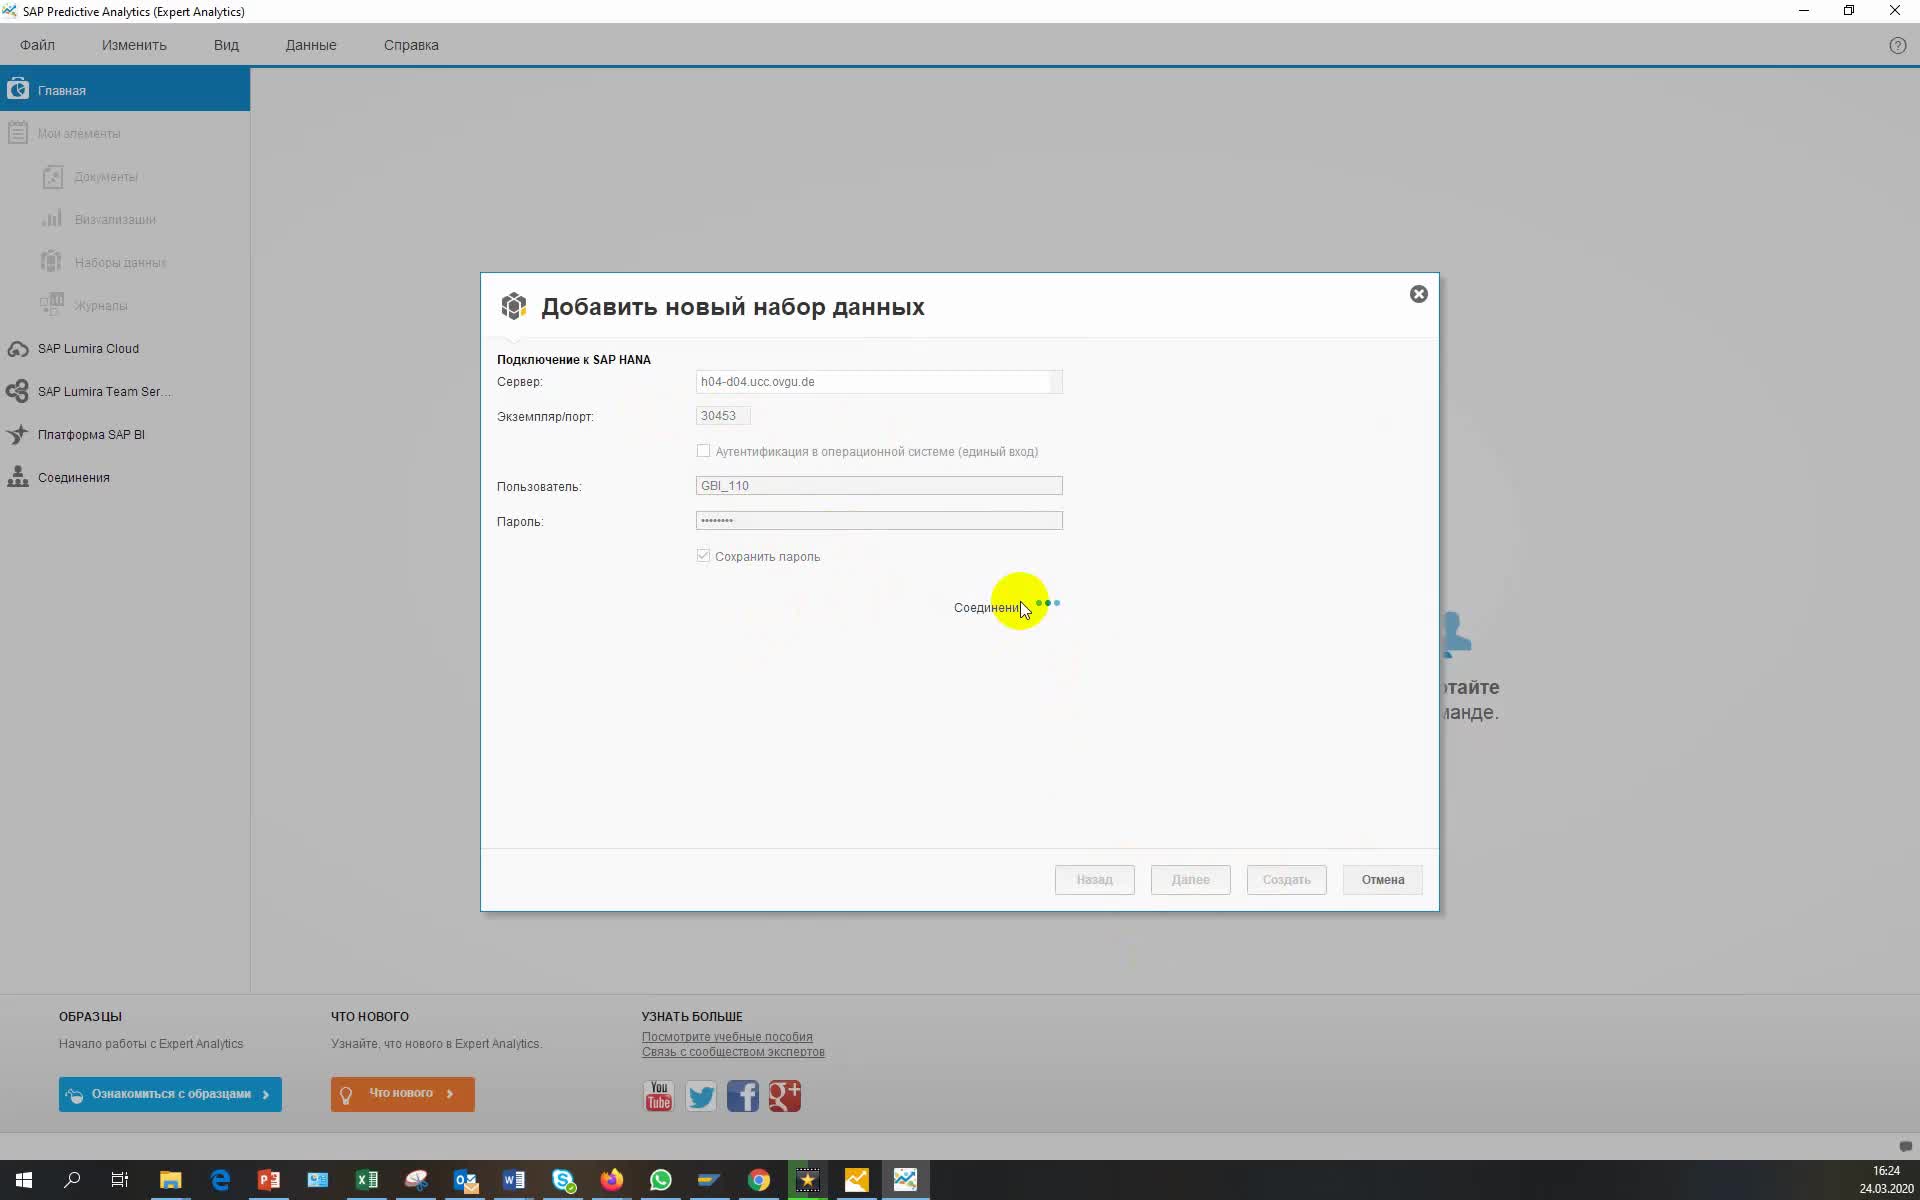Open the Данные menu

coord(310,45)
